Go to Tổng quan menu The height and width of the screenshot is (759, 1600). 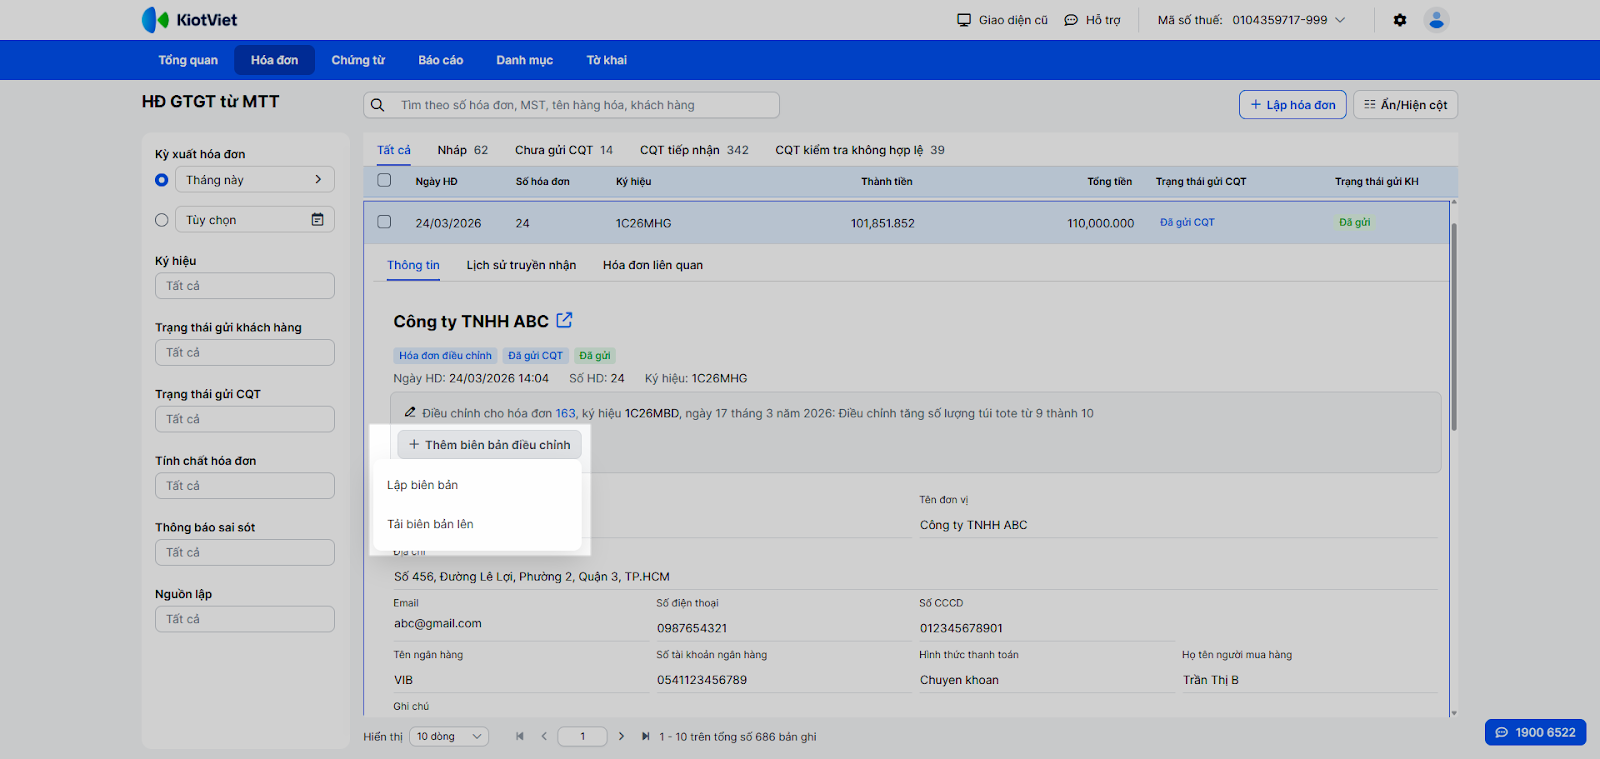tap(188, 60)
